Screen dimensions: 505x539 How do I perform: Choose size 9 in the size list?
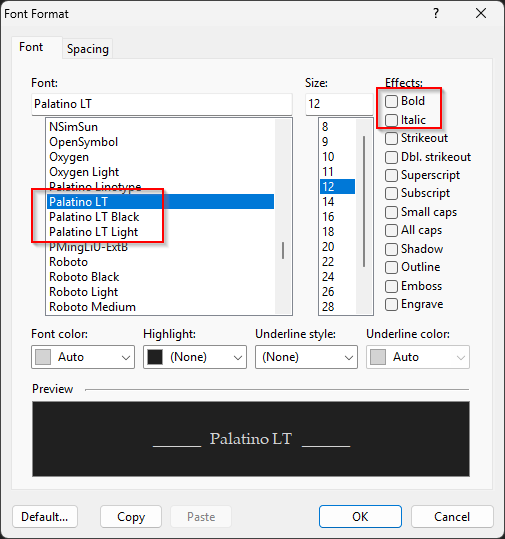pos(338,142)
